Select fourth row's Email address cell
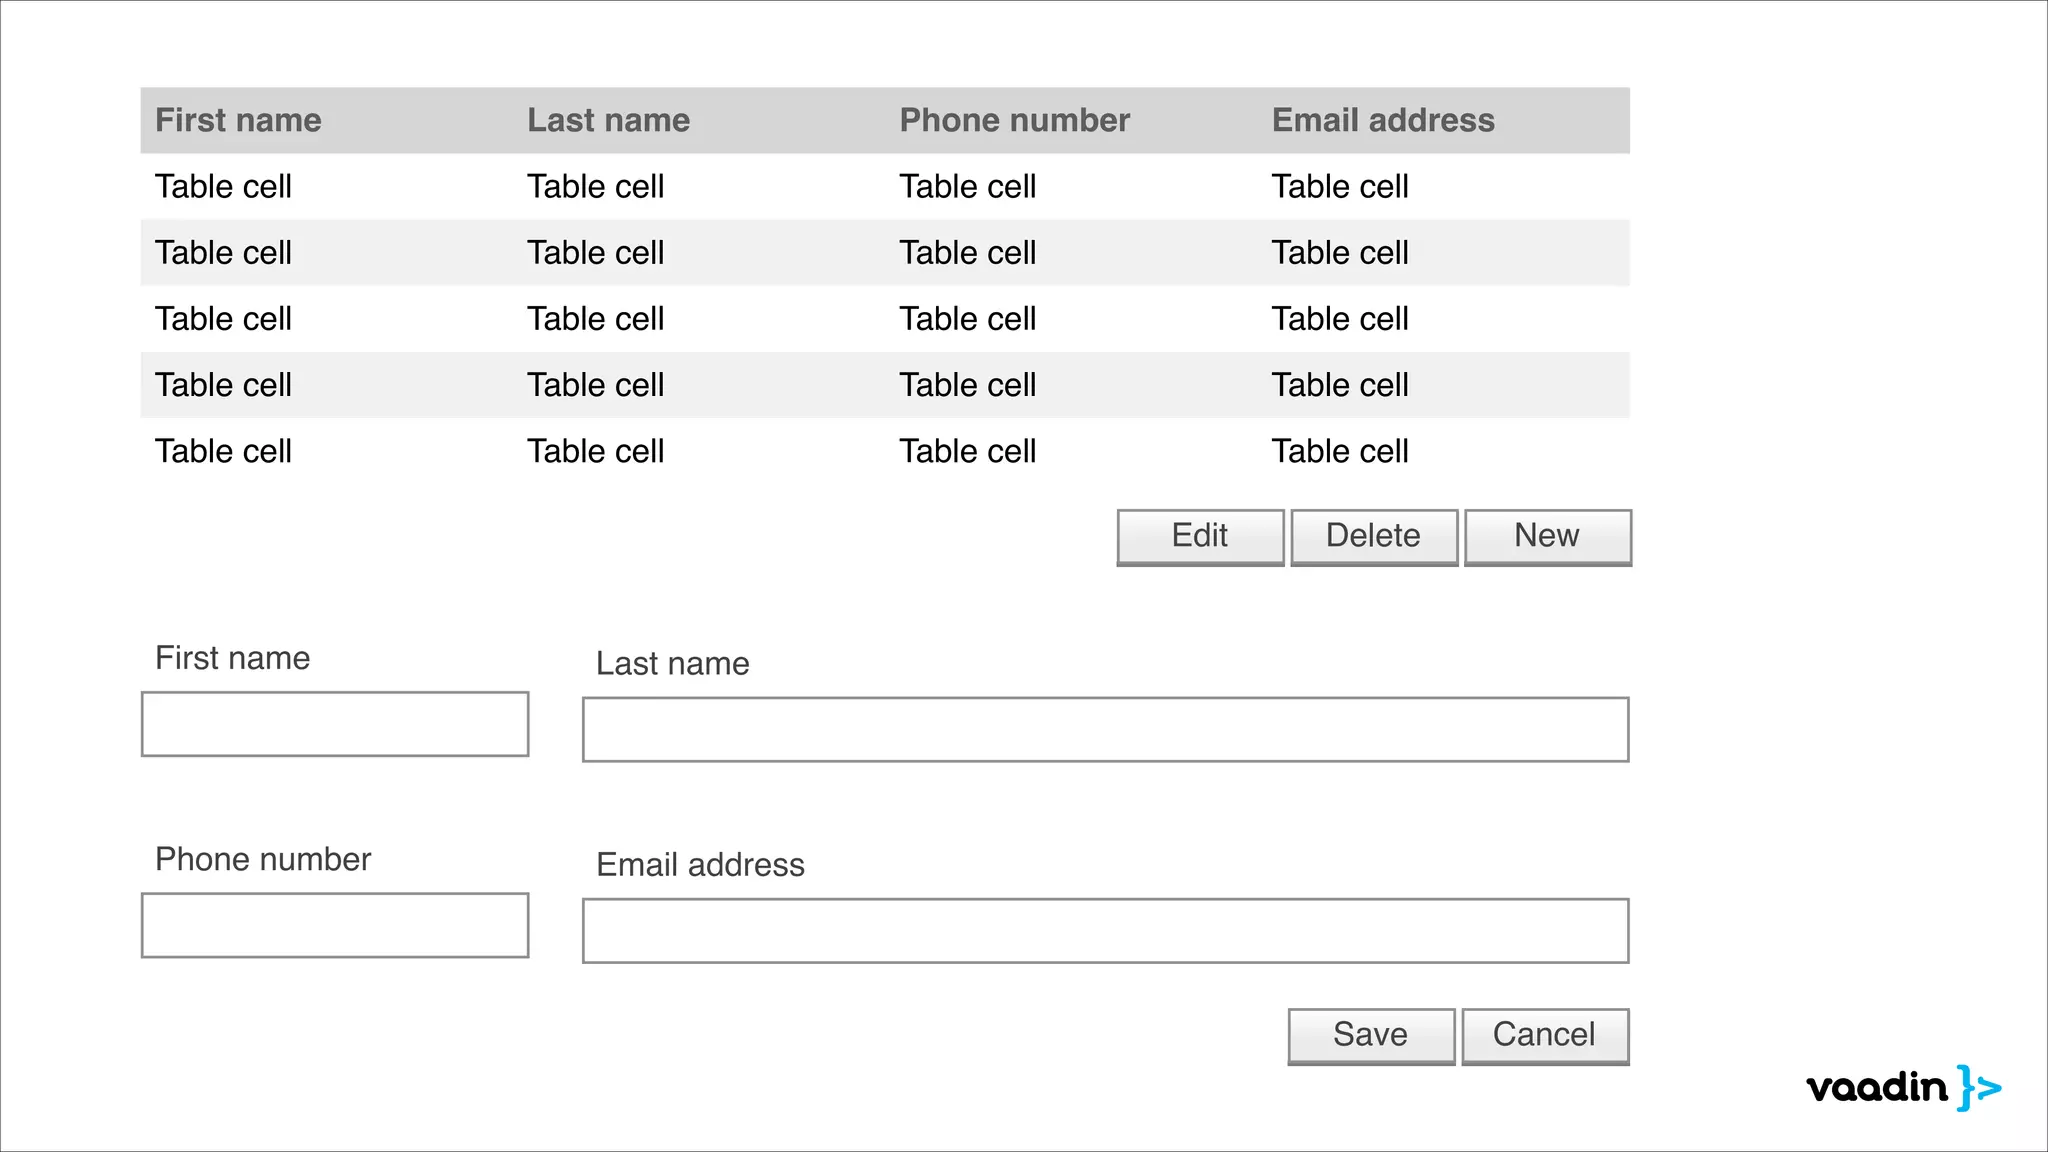2048x1152 pixels. [1339, 385]
